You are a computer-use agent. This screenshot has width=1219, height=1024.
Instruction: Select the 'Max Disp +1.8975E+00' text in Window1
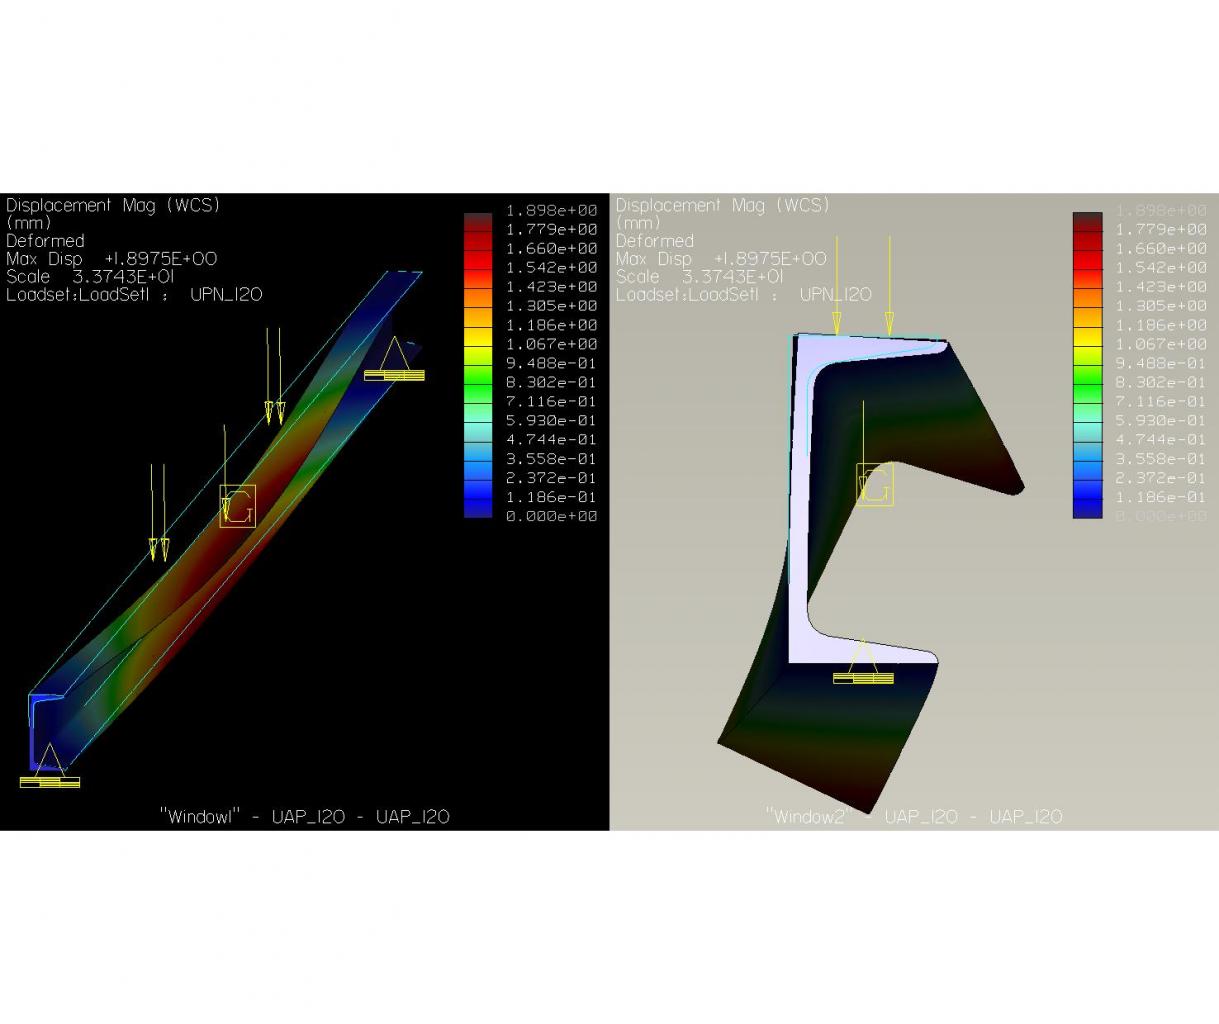[x=111, y=259]
